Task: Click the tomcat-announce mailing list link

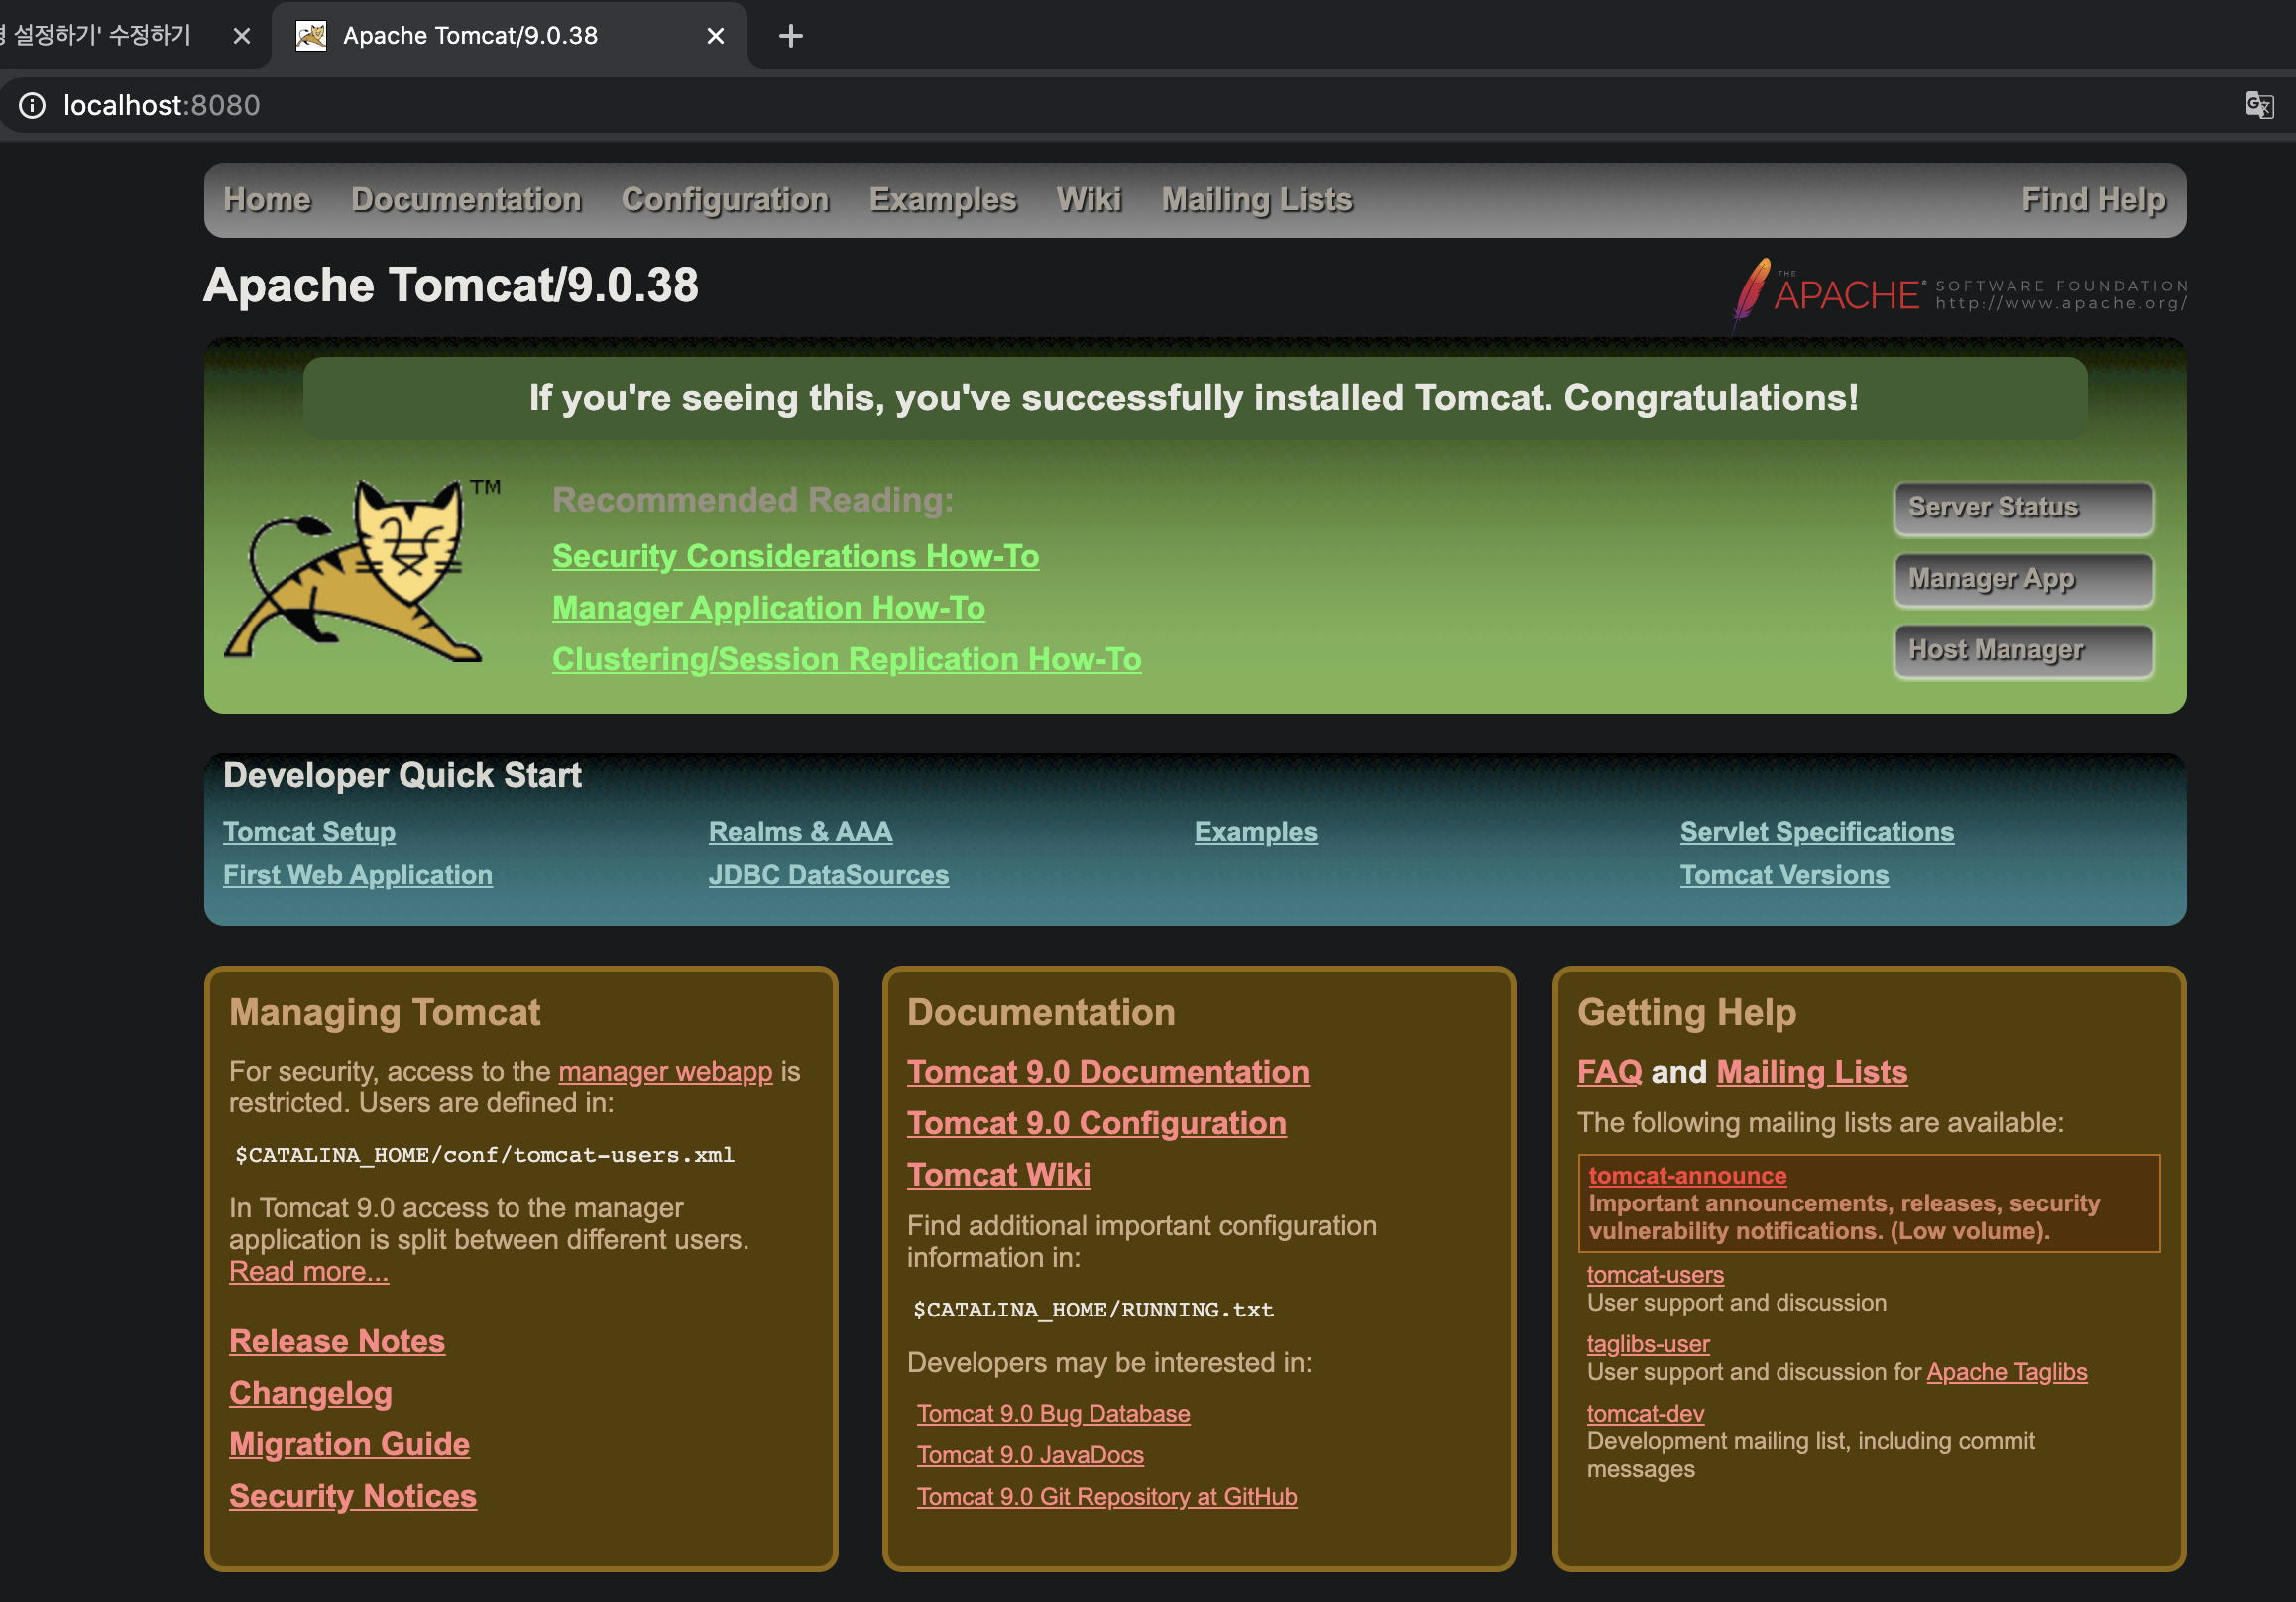Action: 1687,1176
